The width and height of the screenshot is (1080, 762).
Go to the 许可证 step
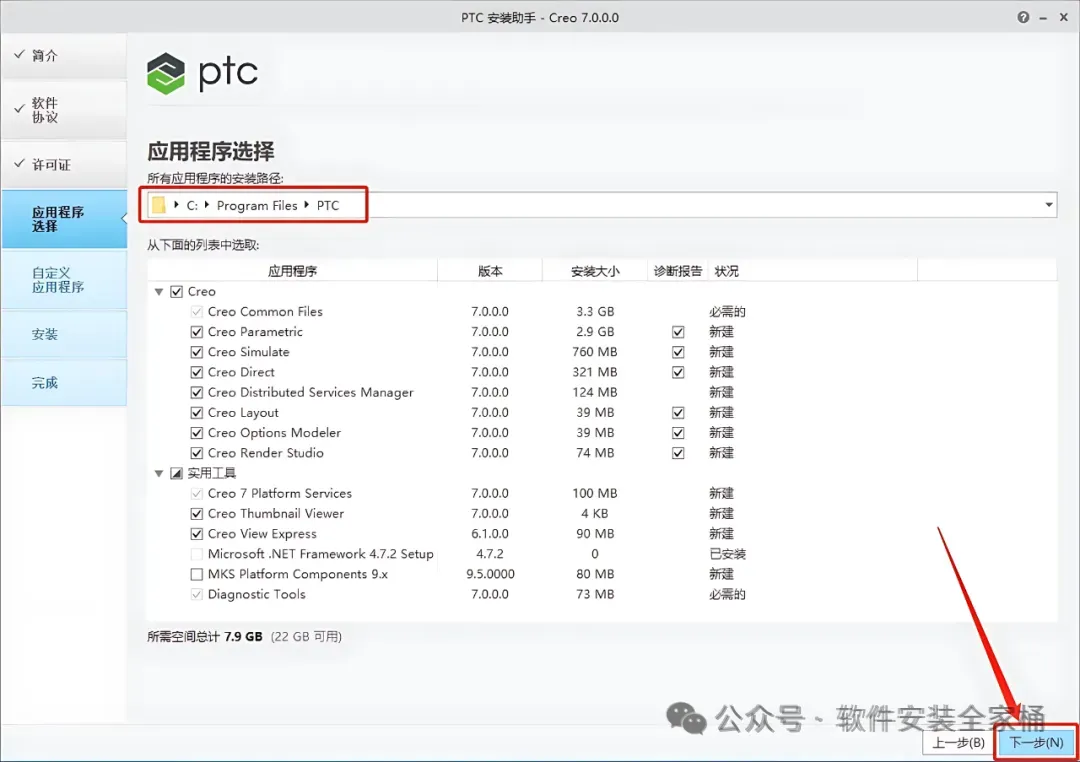tap(64, 165)
